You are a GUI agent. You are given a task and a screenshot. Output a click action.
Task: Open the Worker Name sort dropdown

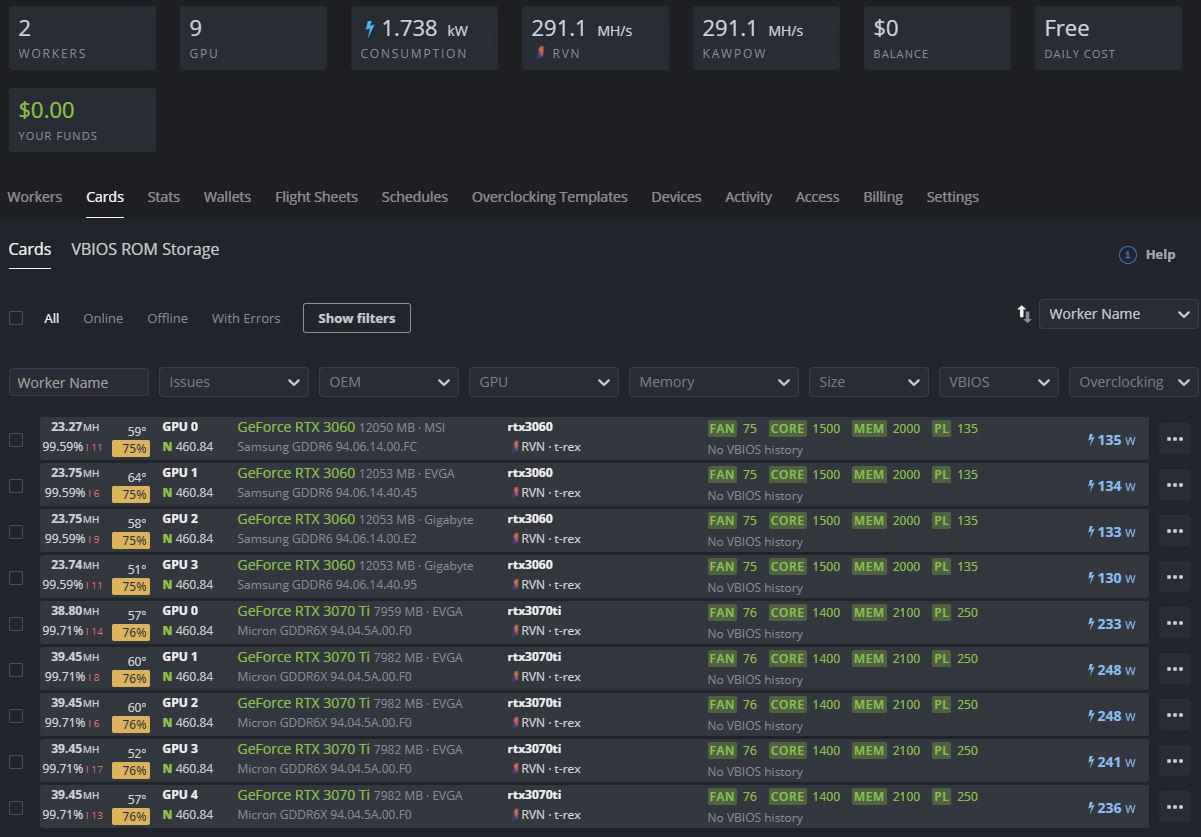pyautogui.click(x=1117, y=313)
